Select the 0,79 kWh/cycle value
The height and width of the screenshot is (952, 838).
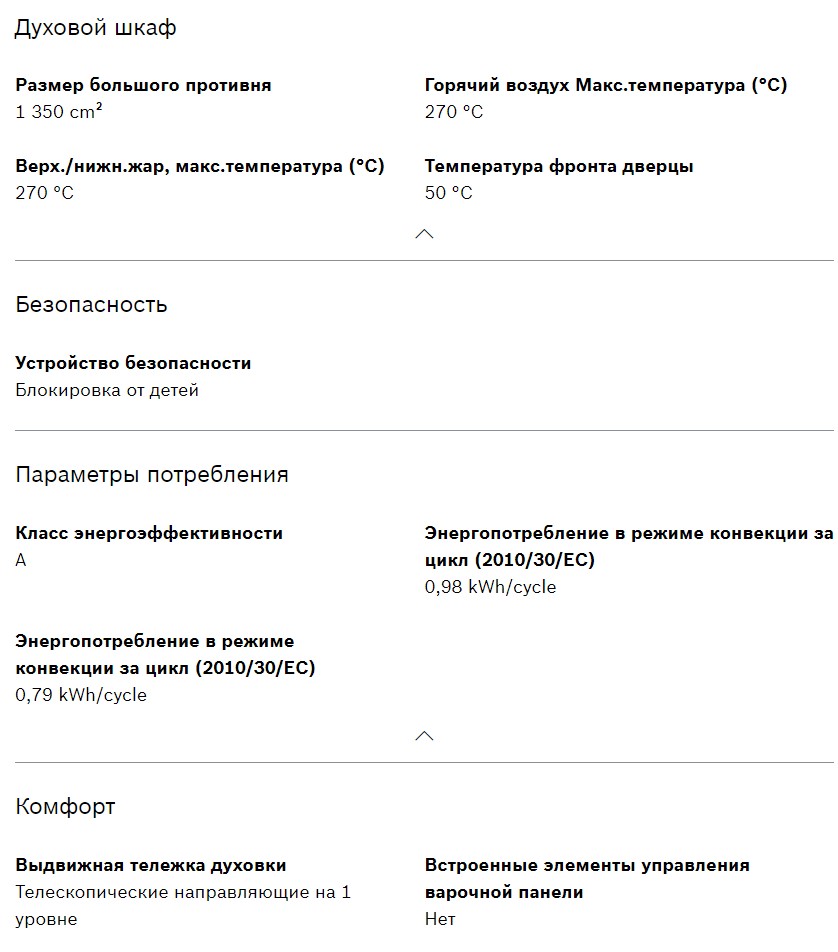pyautogui.click(x=81, y=695)
